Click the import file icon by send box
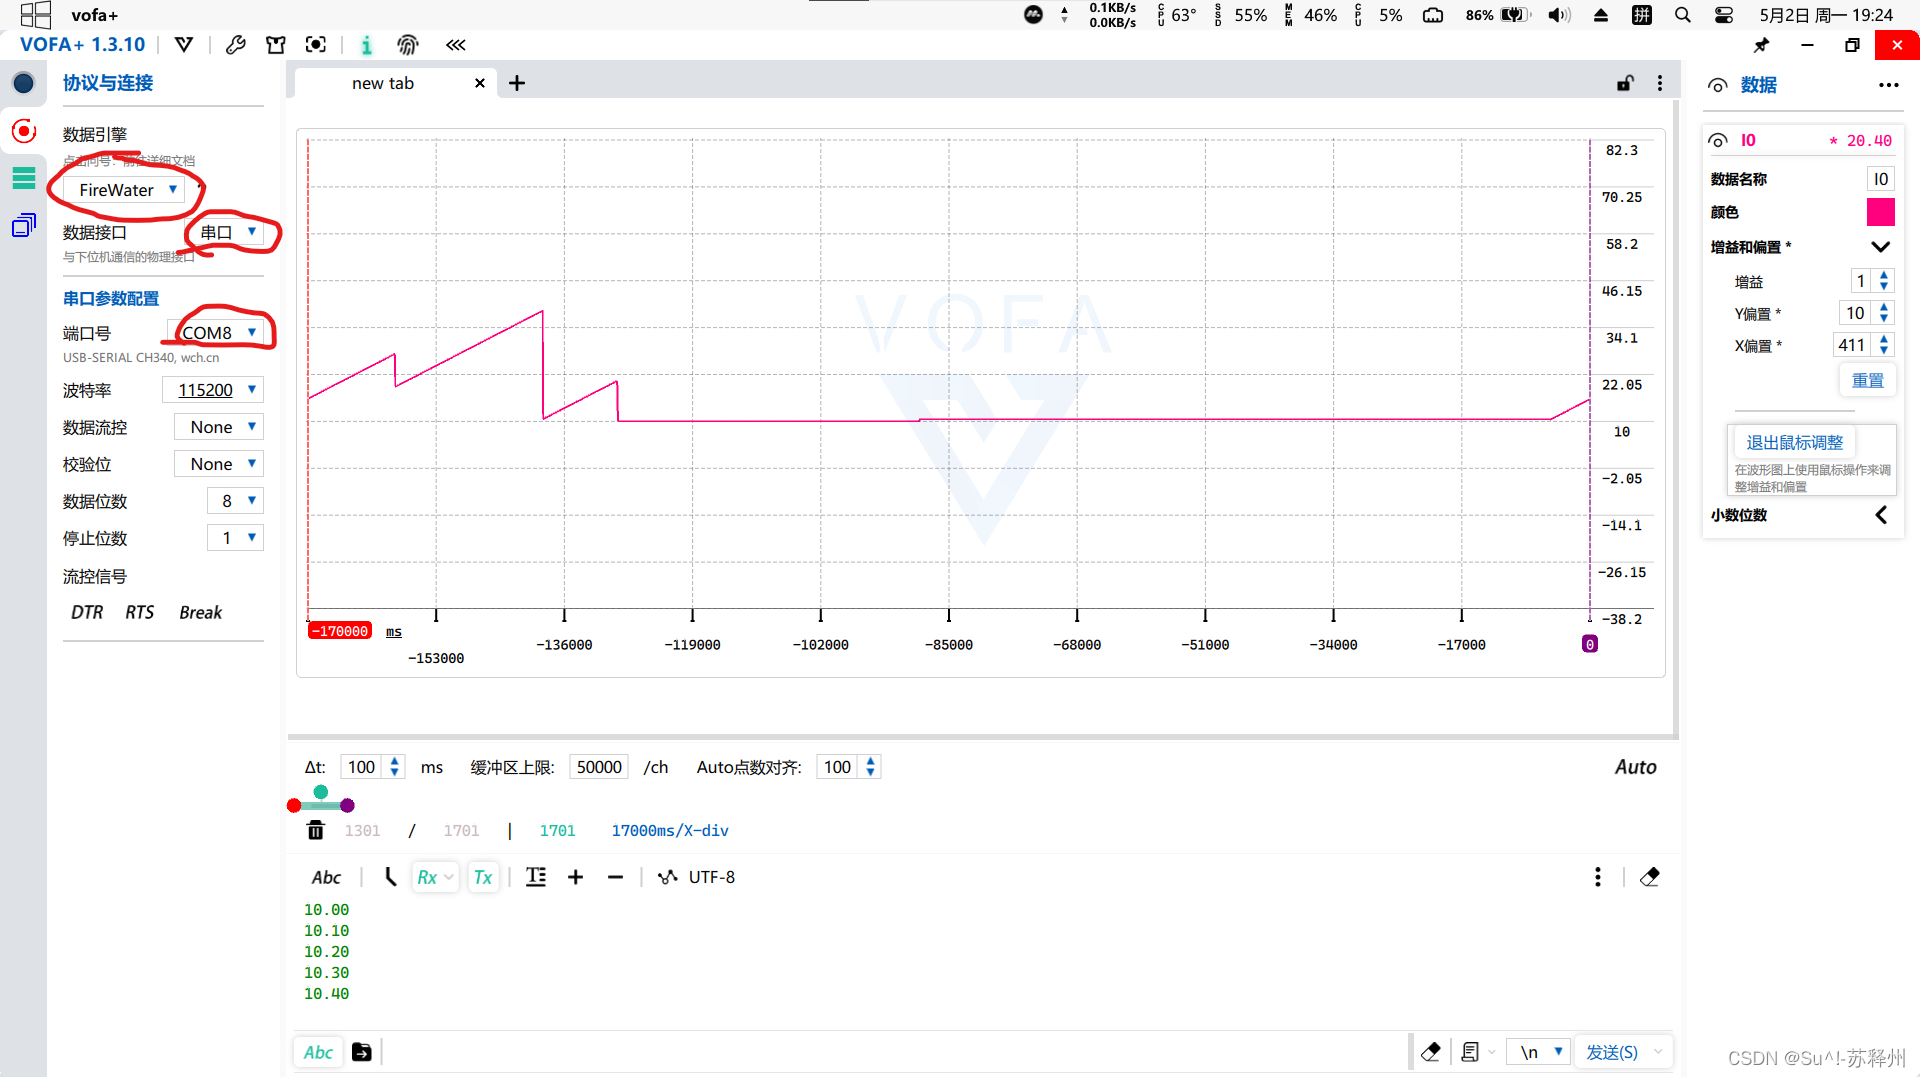Viewport: 1920px width, 1077px height. [362, 1052]
